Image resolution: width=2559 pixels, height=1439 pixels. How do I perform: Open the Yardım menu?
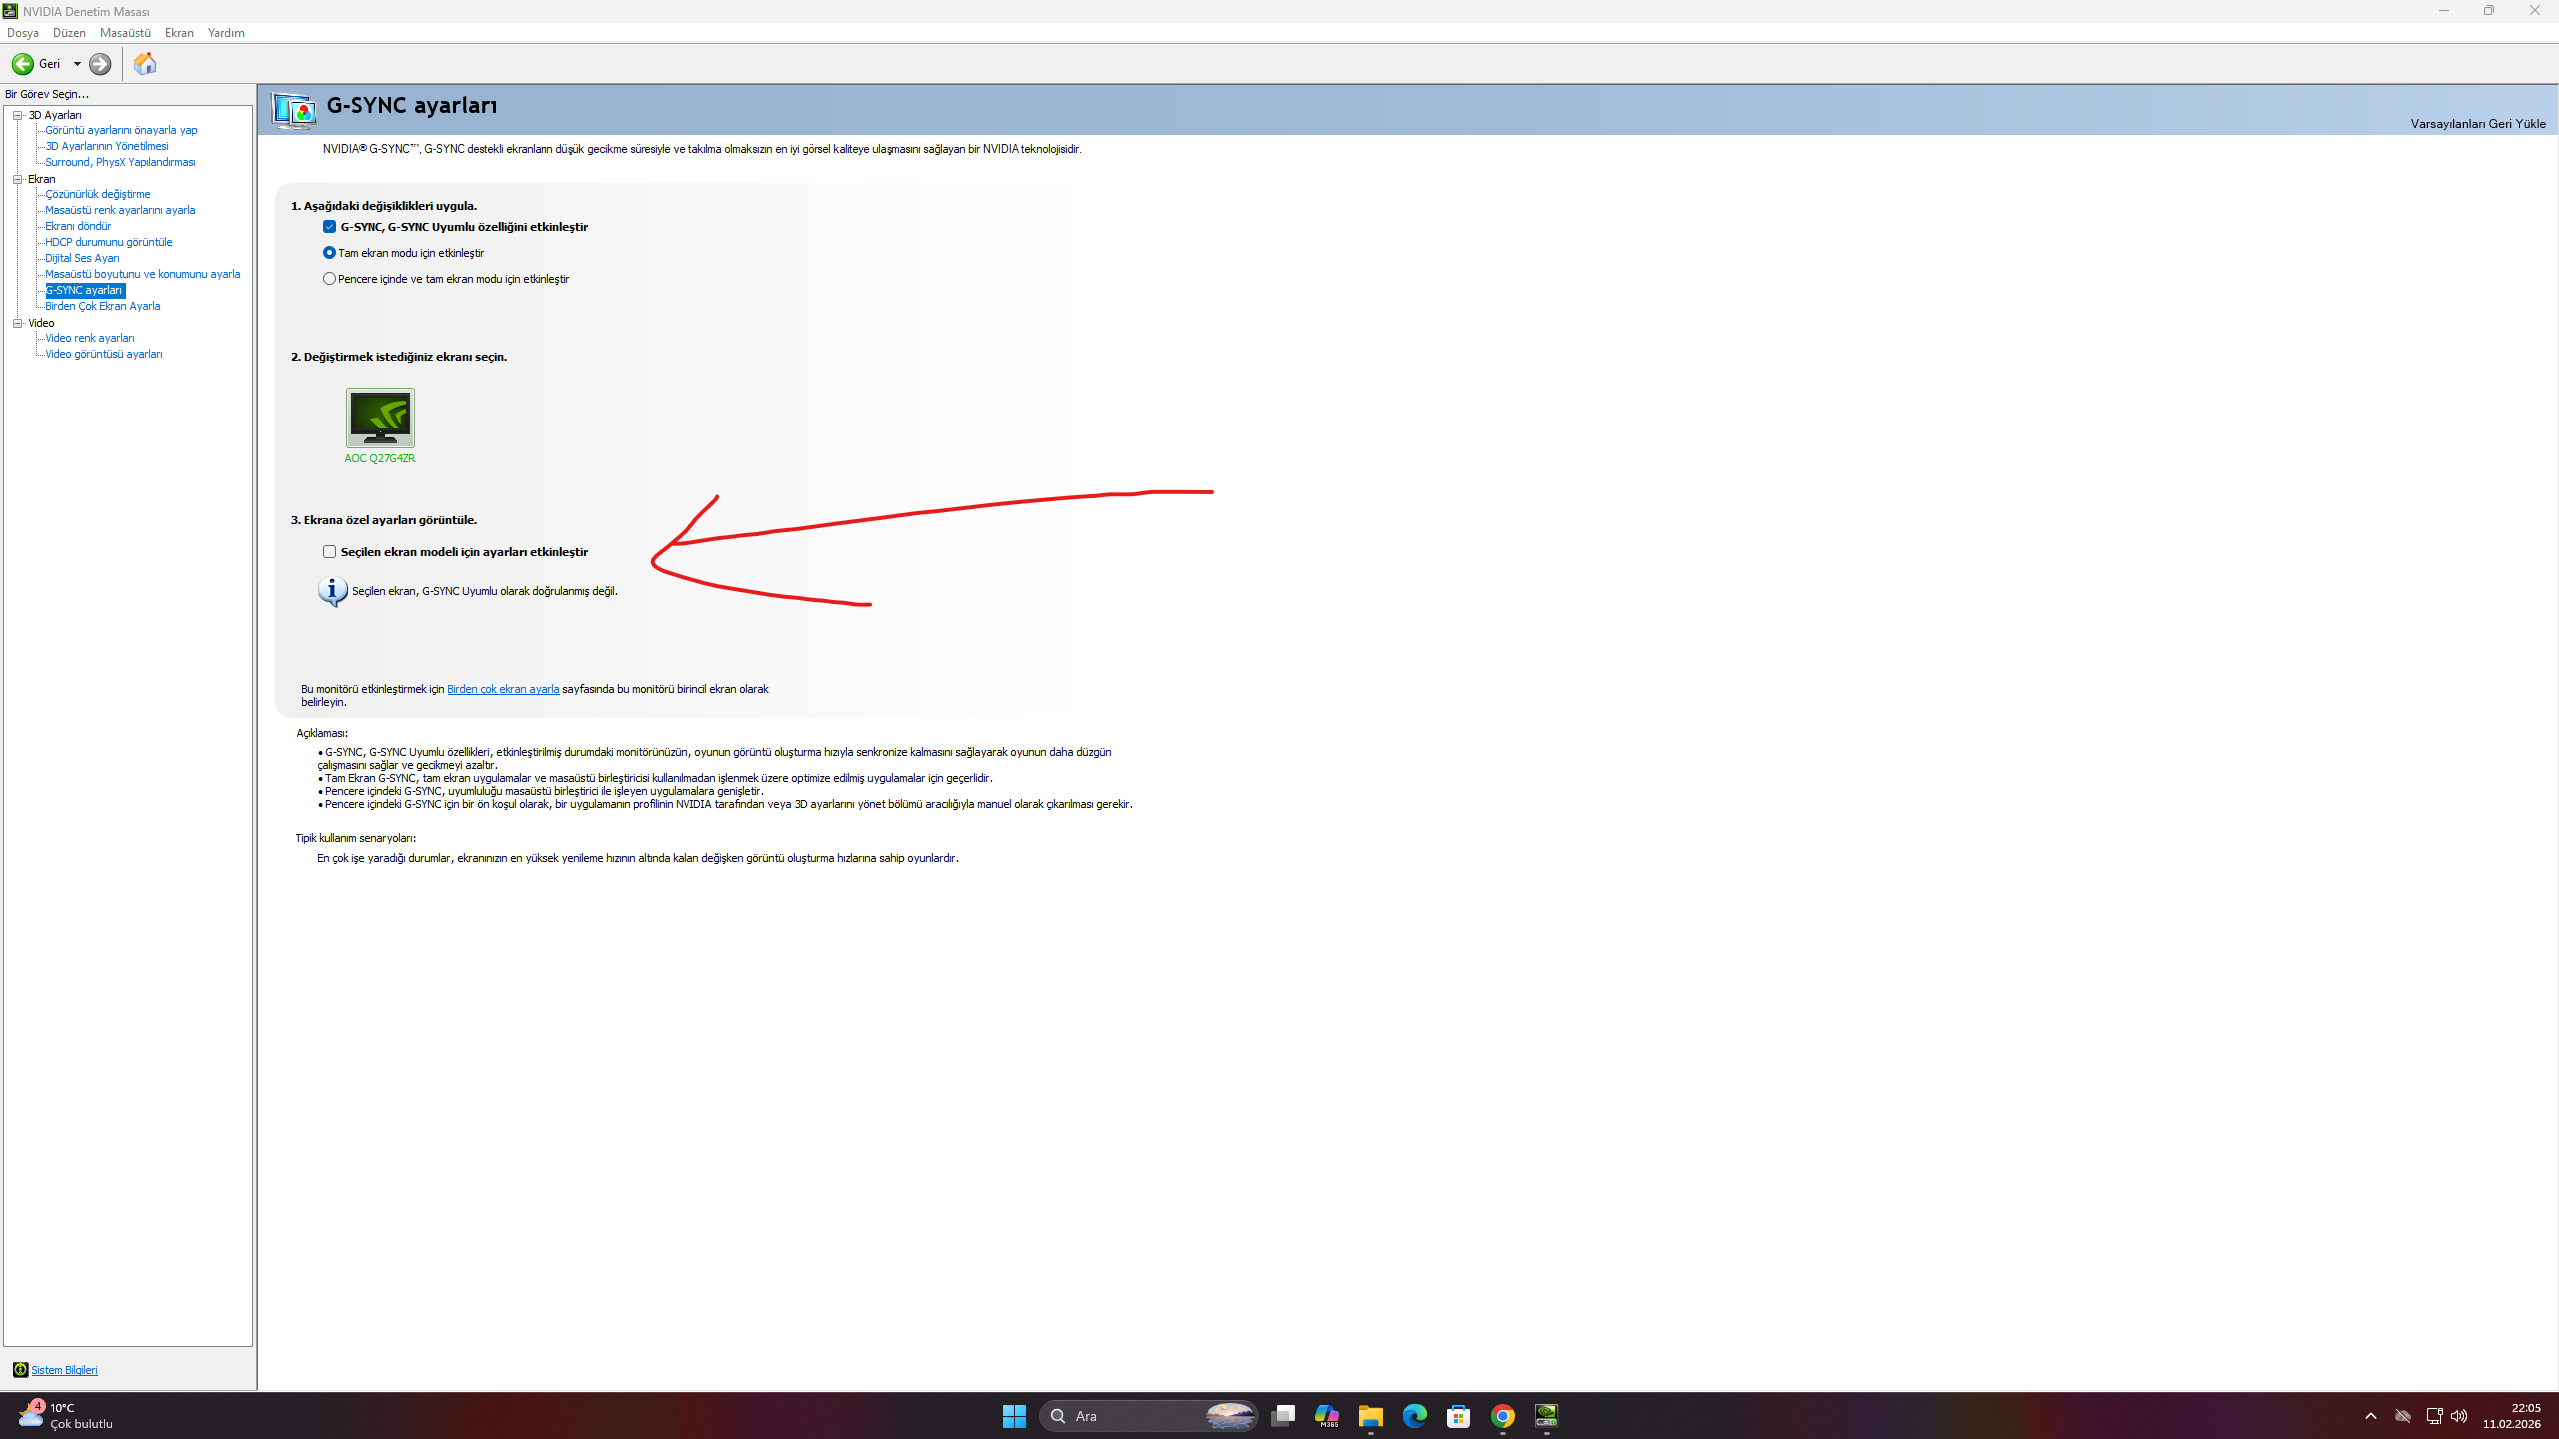click(x=226, y=33)
